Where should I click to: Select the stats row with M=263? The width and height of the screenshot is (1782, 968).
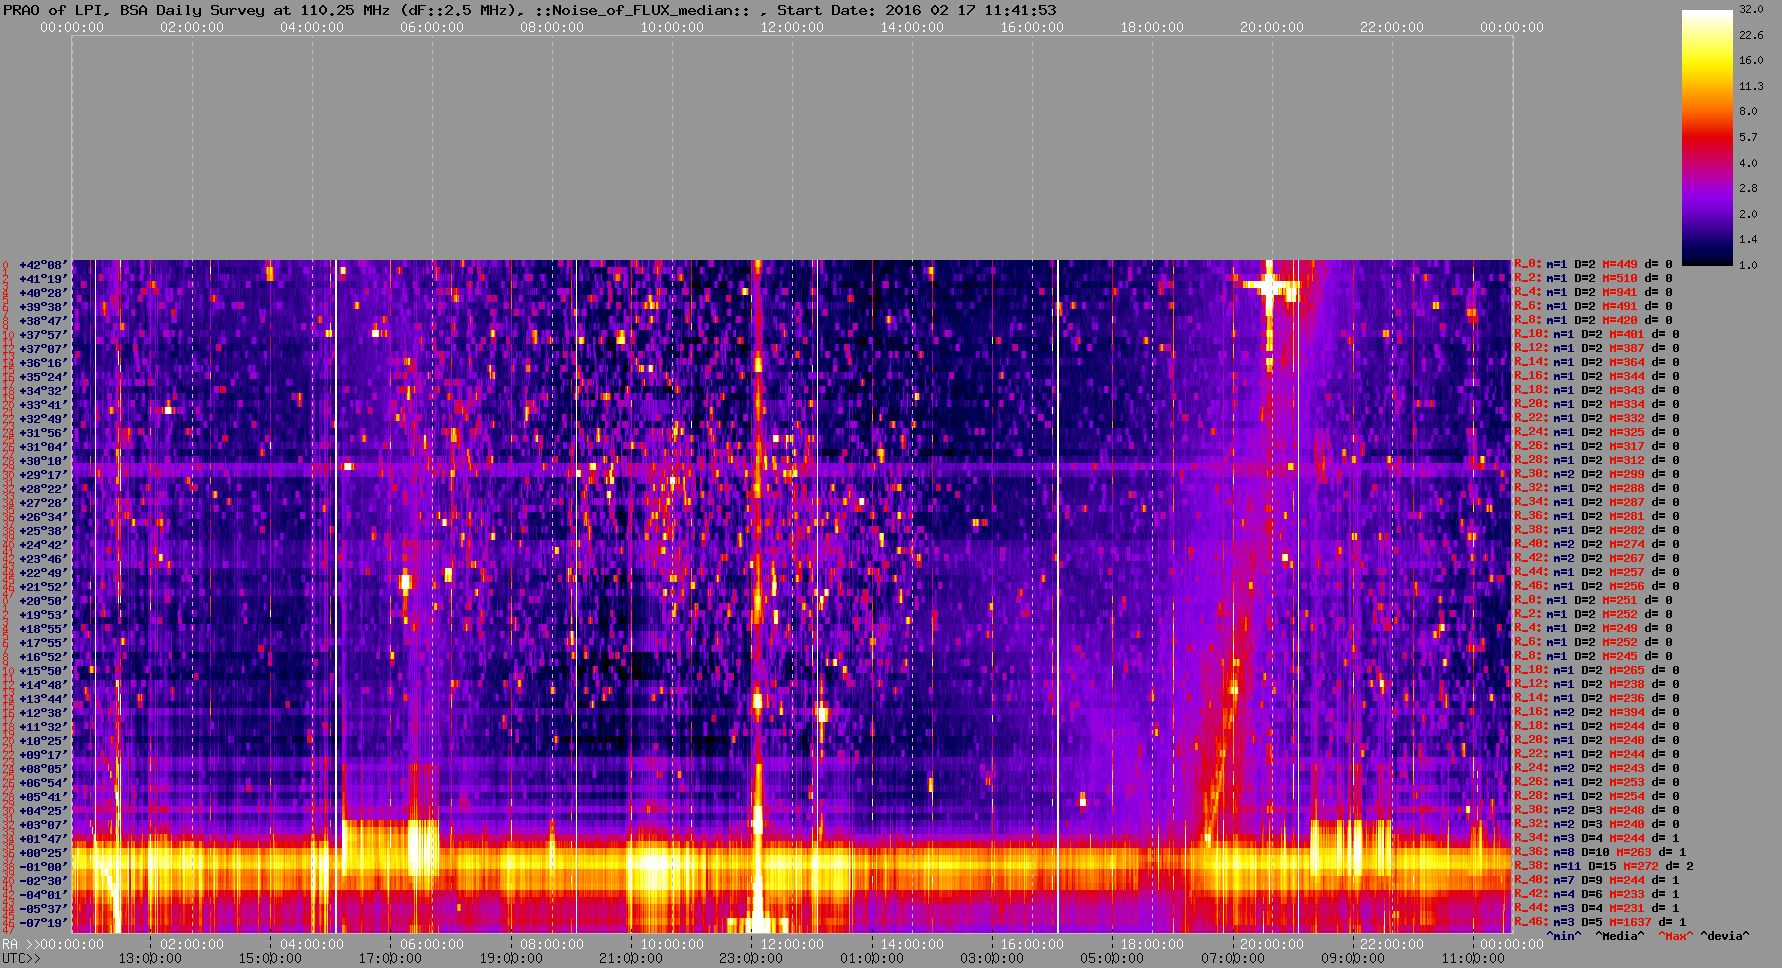click(1601, 853)
